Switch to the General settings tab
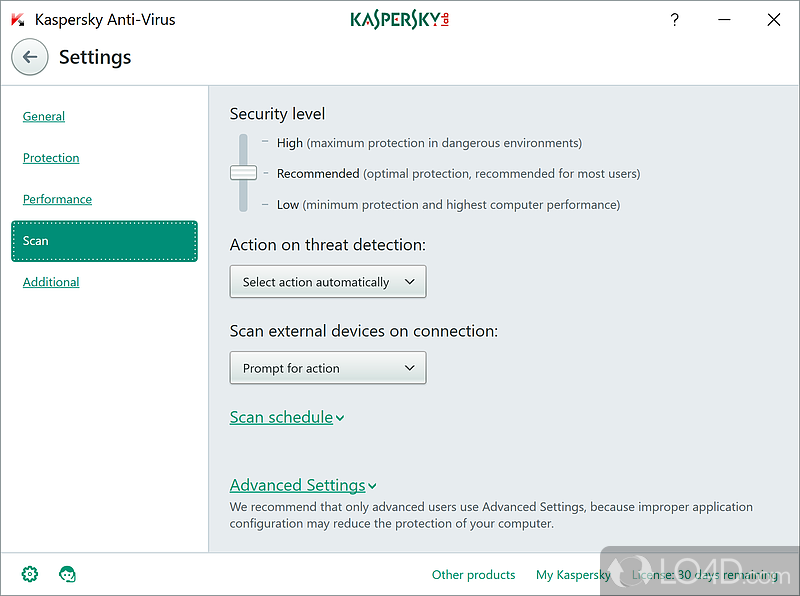The width and height of the screenshot is (800, 596). click(x=44, y=116)
